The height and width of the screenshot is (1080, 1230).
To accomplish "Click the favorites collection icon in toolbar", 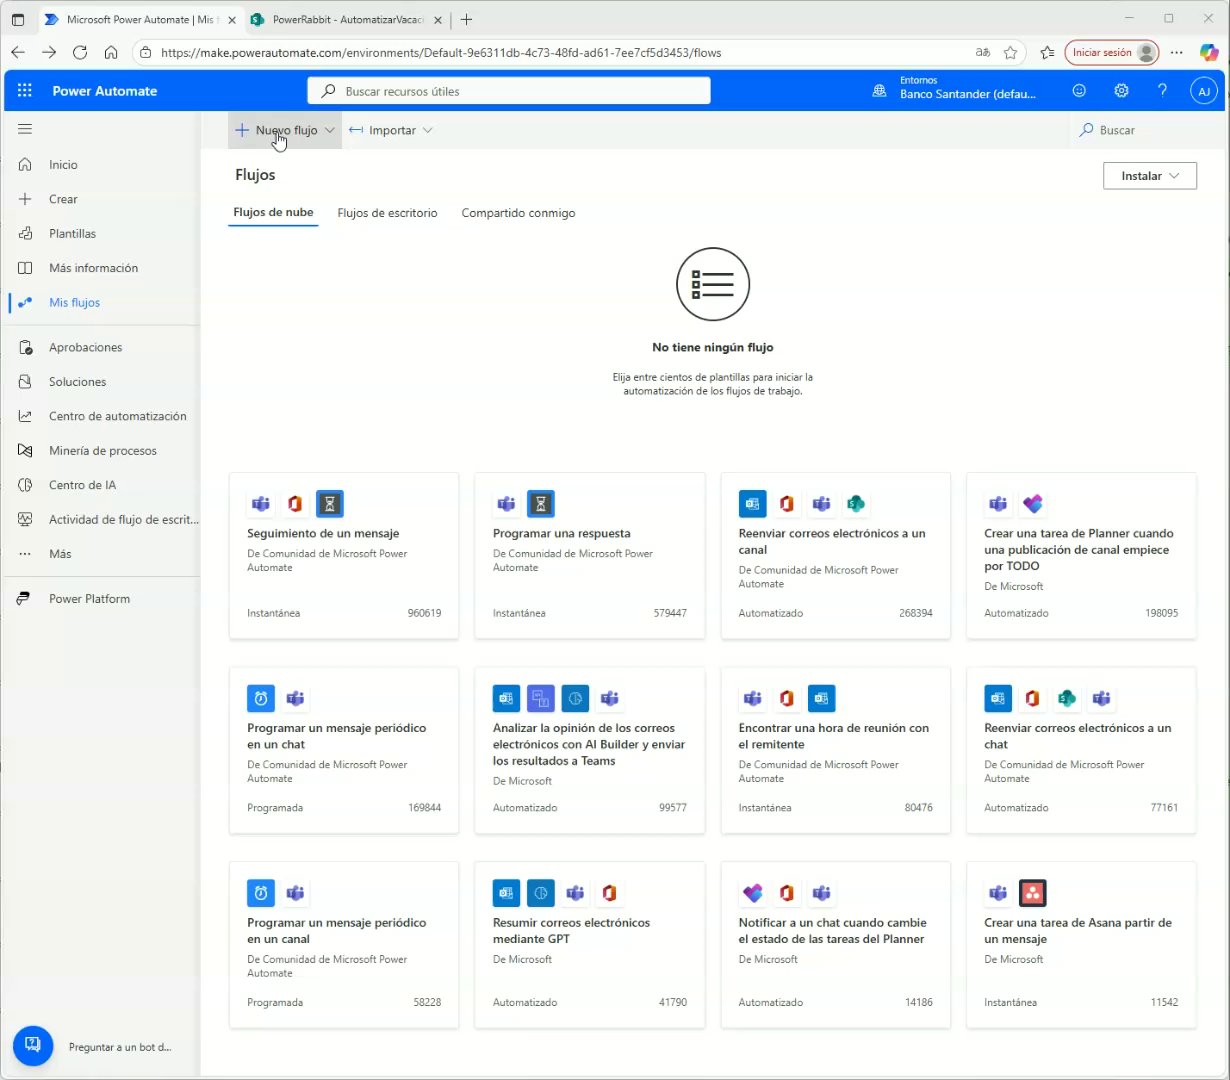I will (x=1047, y=52).
